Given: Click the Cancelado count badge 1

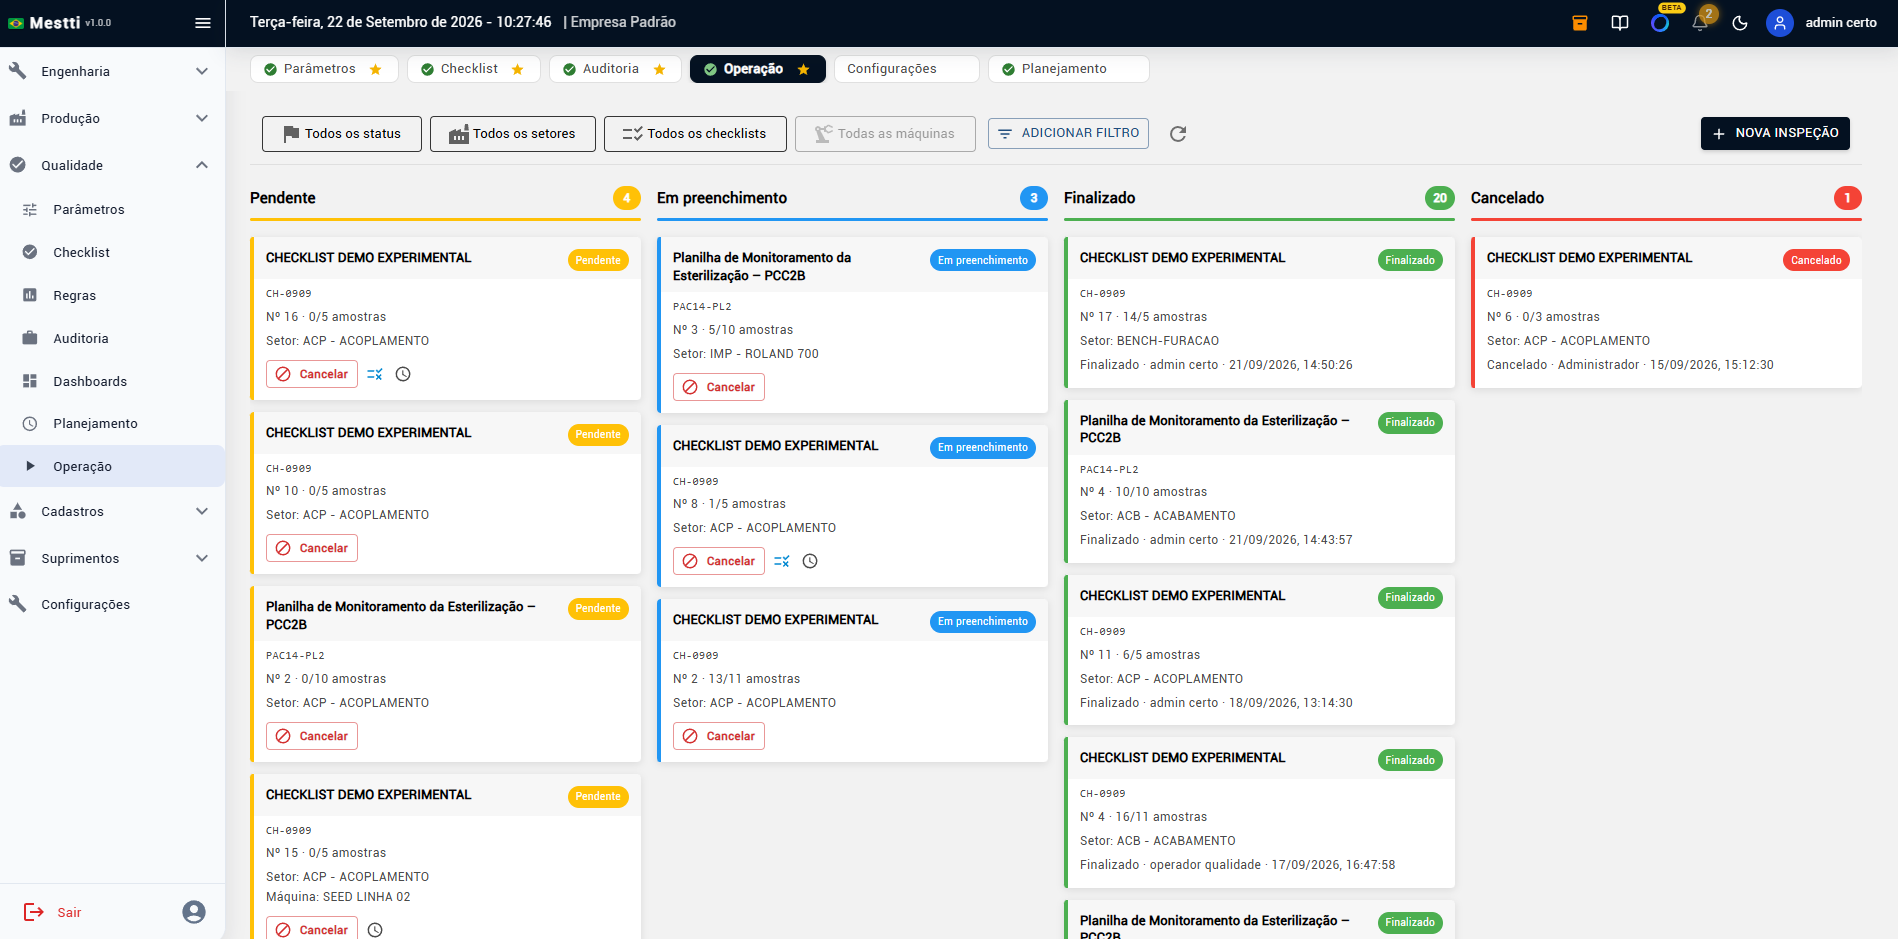Looking at the screenshot, I should [1848, 198].
